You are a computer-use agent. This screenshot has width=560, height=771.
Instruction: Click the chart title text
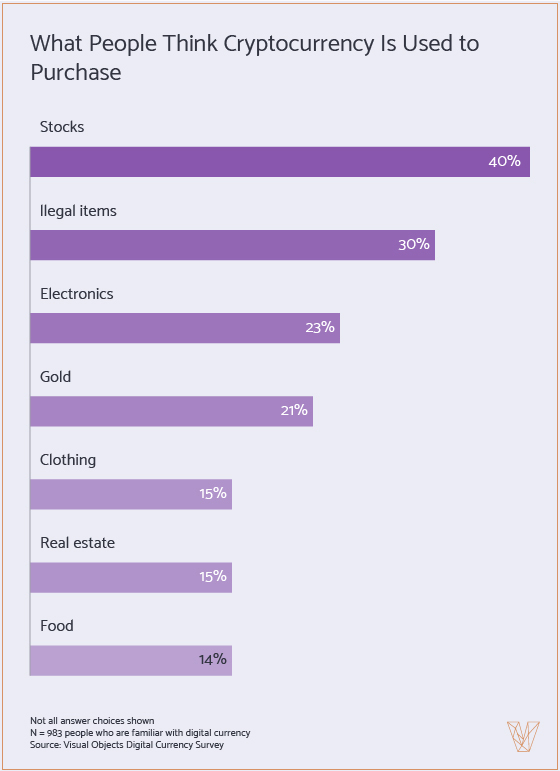[x=255, y=58]
